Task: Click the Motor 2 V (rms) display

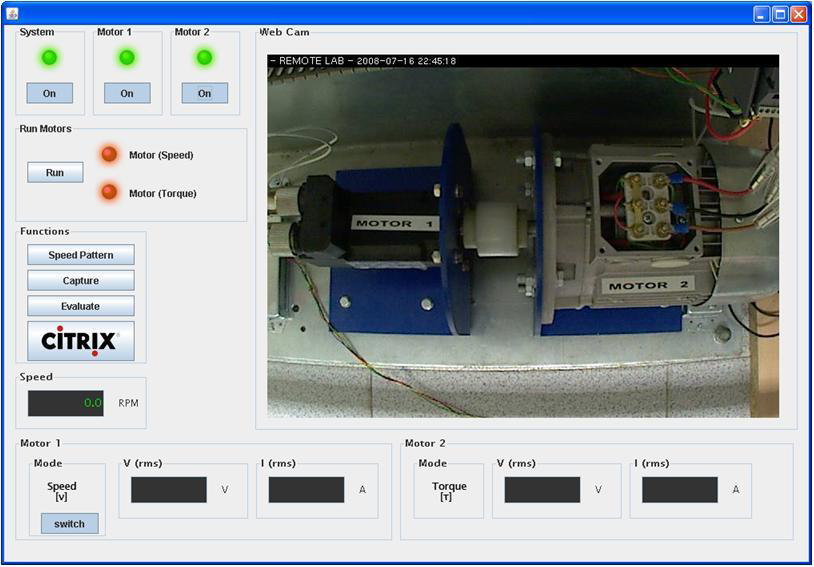Action: click(x=542, y=490)
